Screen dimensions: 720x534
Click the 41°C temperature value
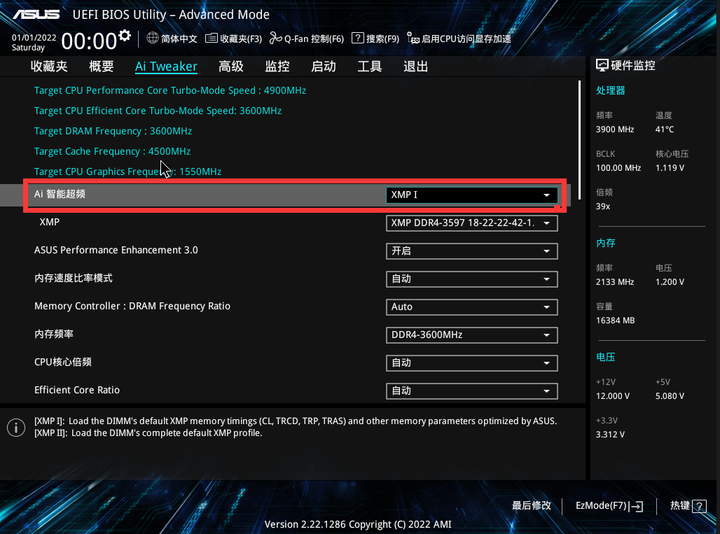(664, 129)
